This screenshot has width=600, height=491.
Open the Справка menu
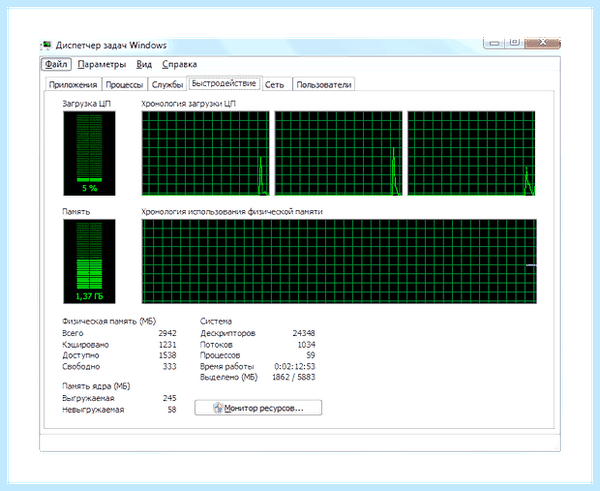(179, 64)
